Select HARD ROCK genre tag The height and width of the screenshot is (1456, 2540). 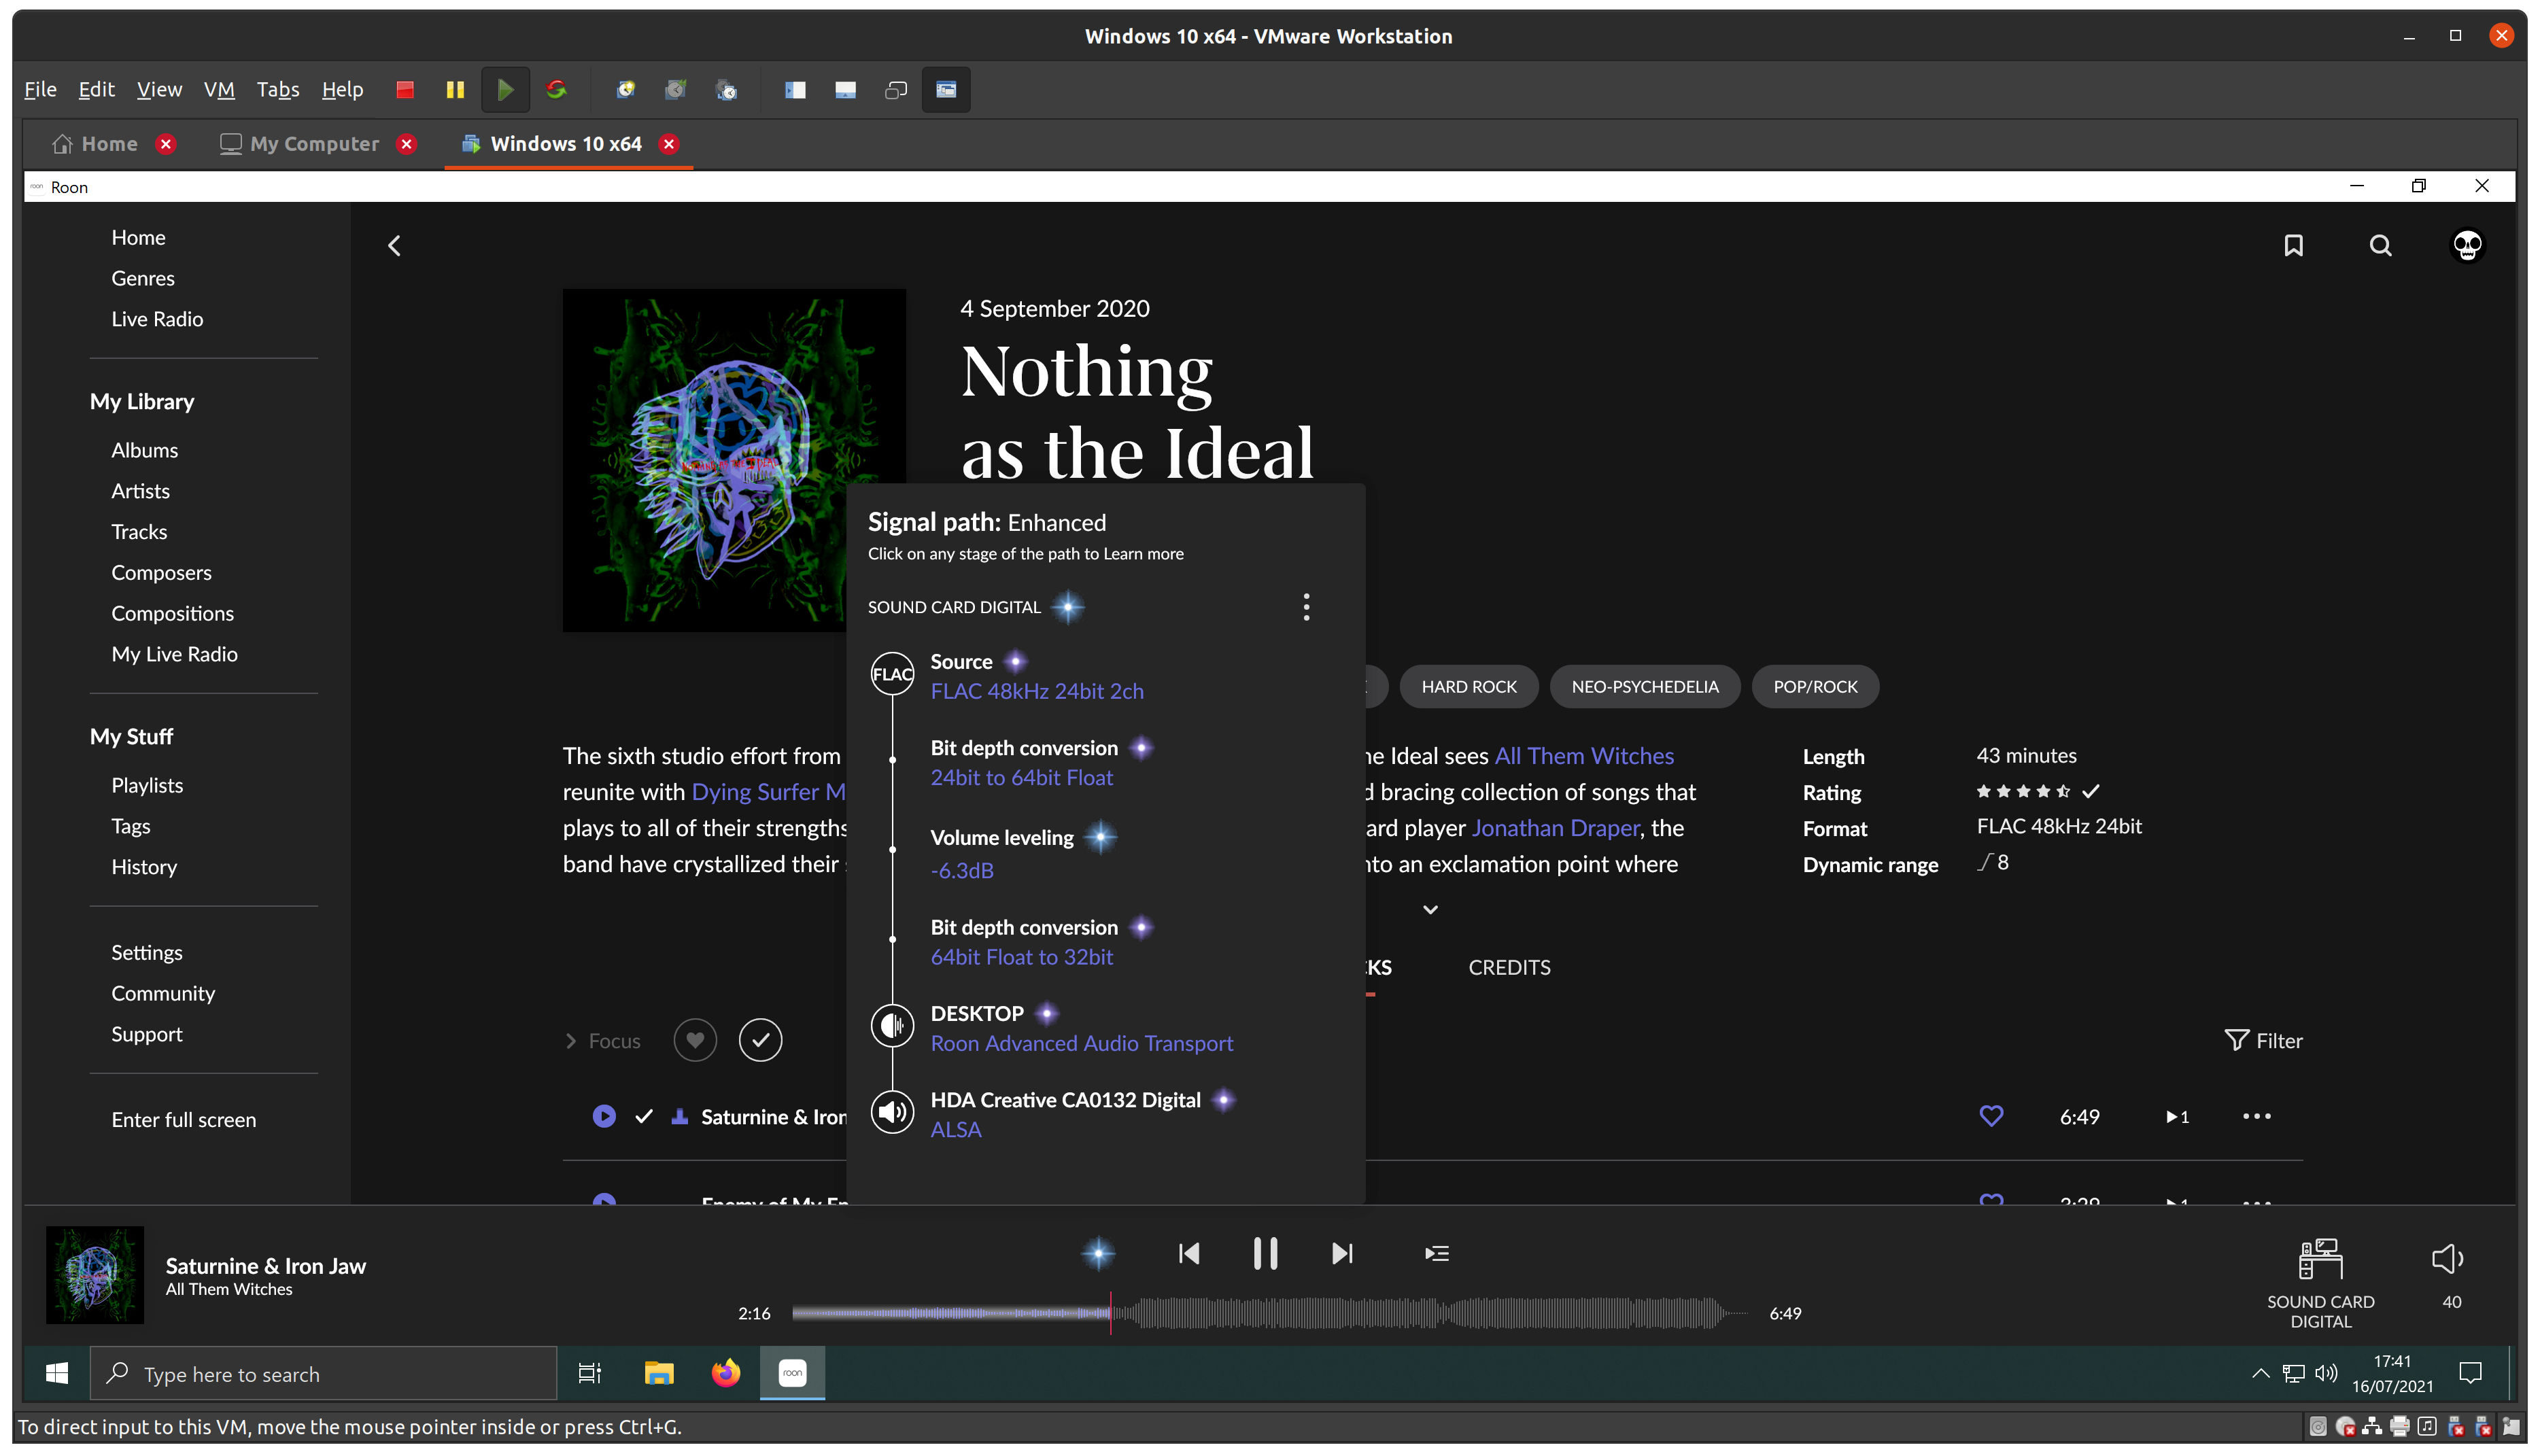click(x=1469, y=687)
